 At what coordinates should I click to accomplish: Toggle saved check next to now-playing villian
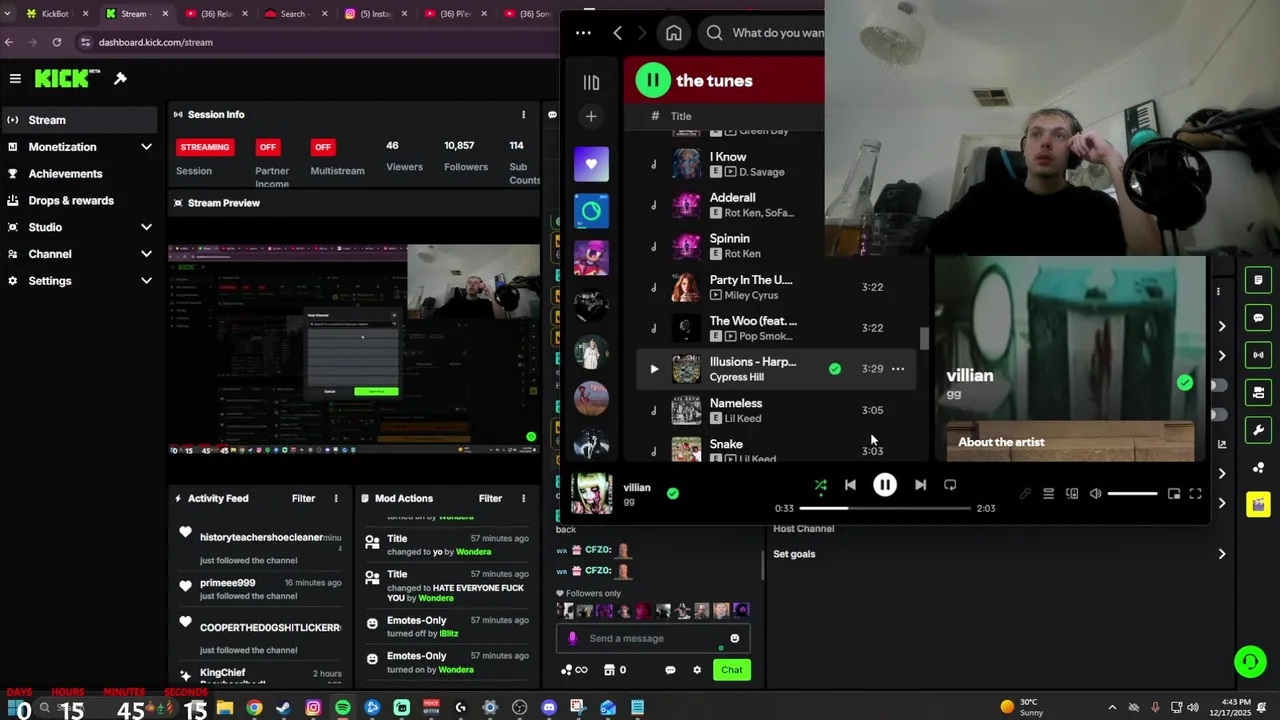[673, 493]
